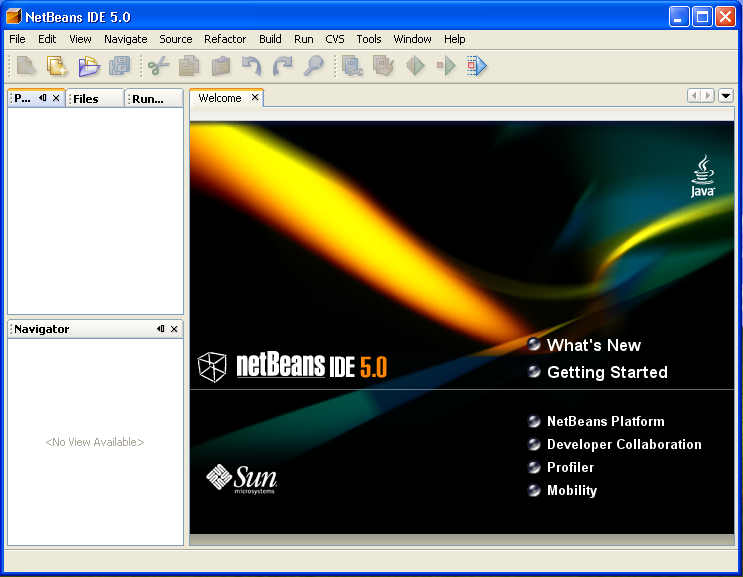This screenshot has height=577, width=743.
Task: Open the Help menu
Action: 454,39
